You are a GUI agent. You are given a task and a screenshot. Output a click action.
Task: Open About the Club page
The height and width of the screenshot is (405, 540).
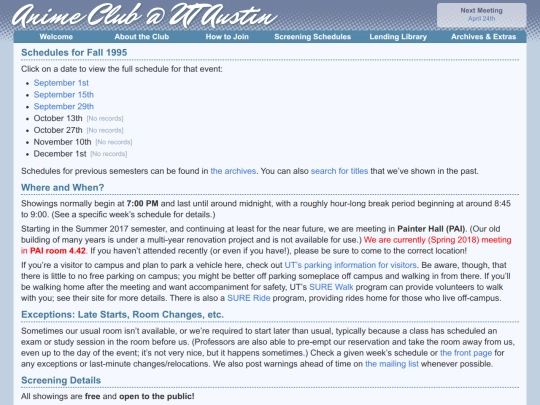click(x=142, y=37)
